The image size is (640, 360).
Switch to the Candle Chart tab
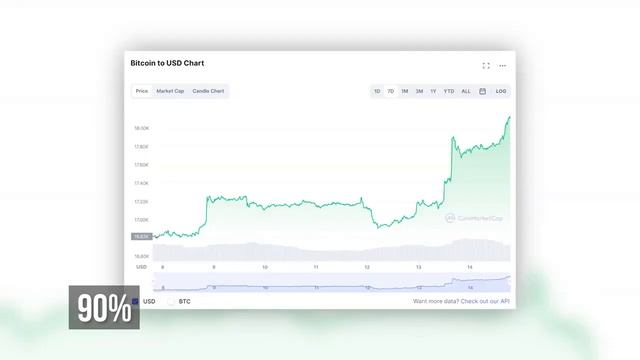pyautogui.click(x=208, y=91)
